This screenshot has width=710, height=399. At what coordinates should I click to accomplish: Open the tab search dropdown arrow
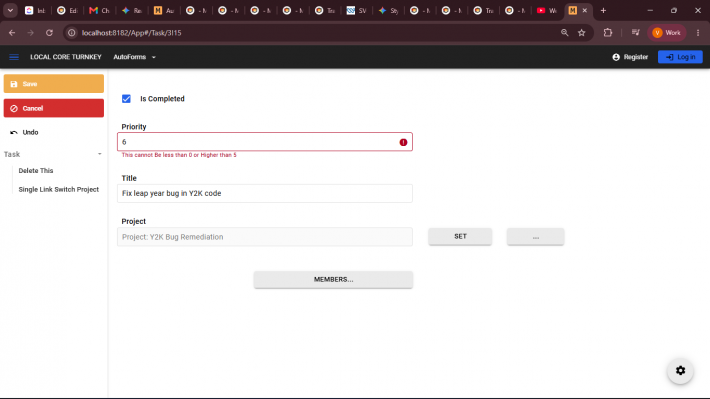tap(10, 10)
